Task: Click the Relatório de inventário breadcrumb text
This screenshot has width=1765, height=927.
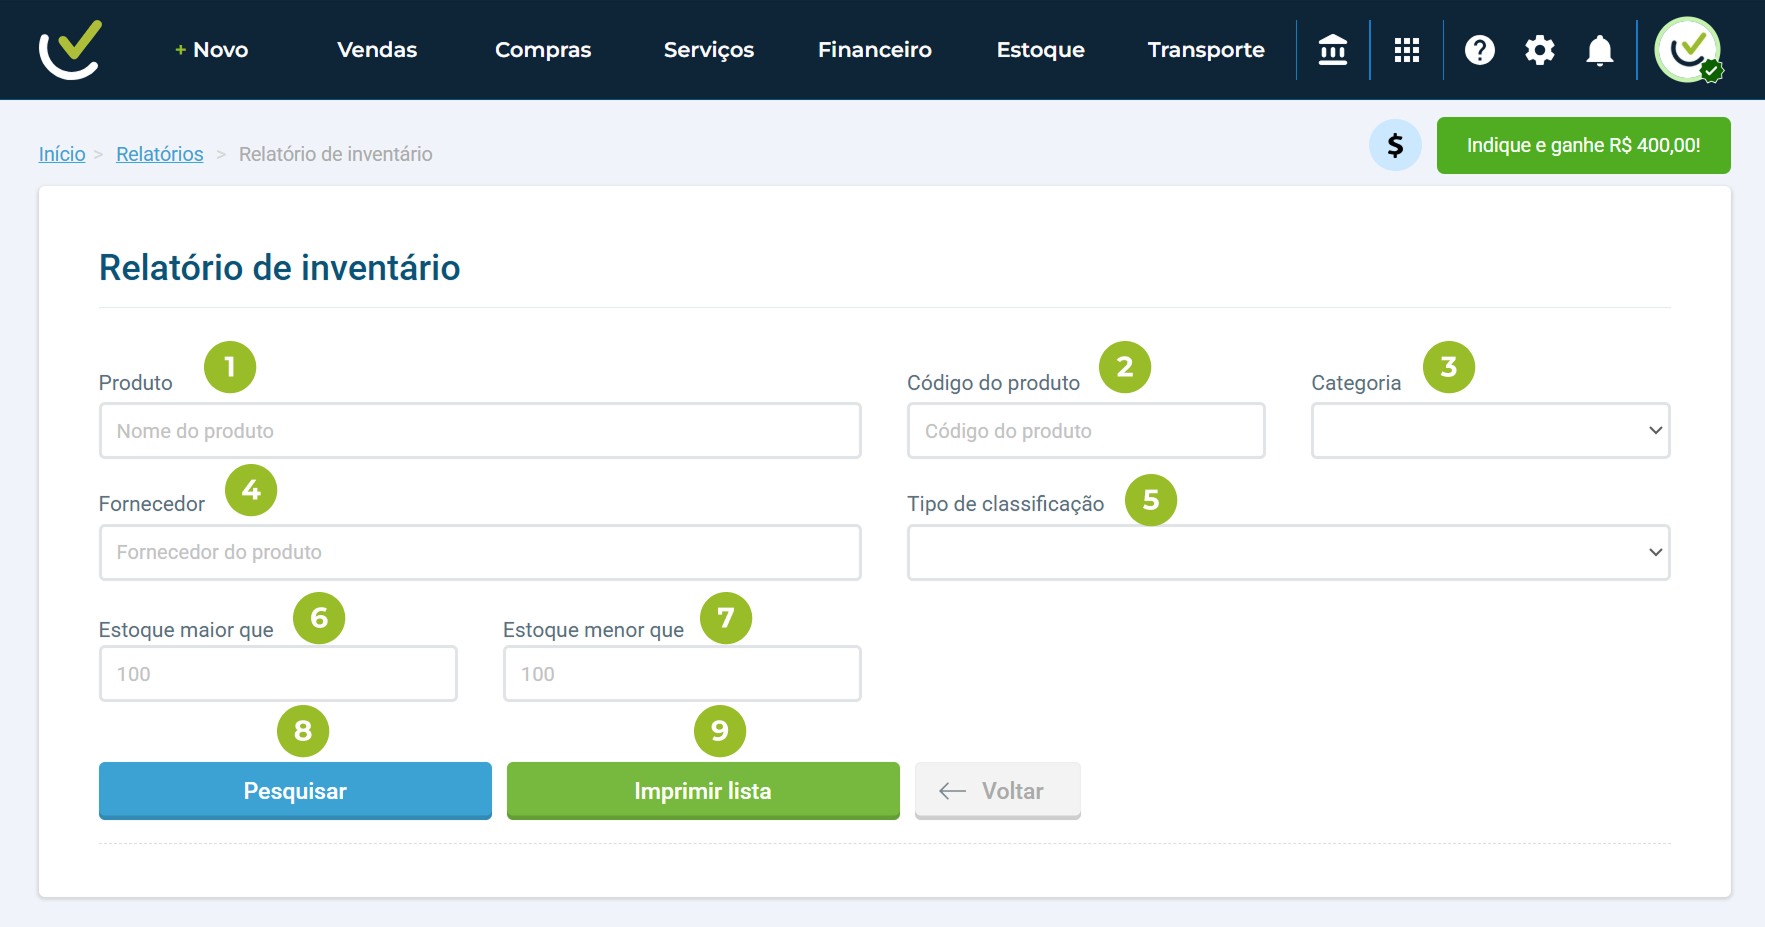Action: point(336,154)
